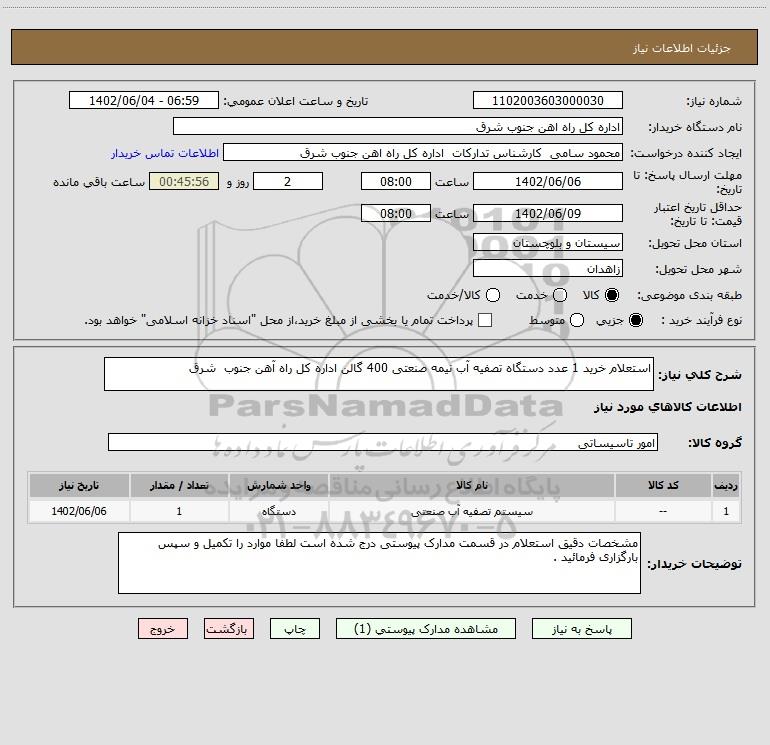Toggle اسناد خزانه اسلامی payment checkbox

(485, 320)
